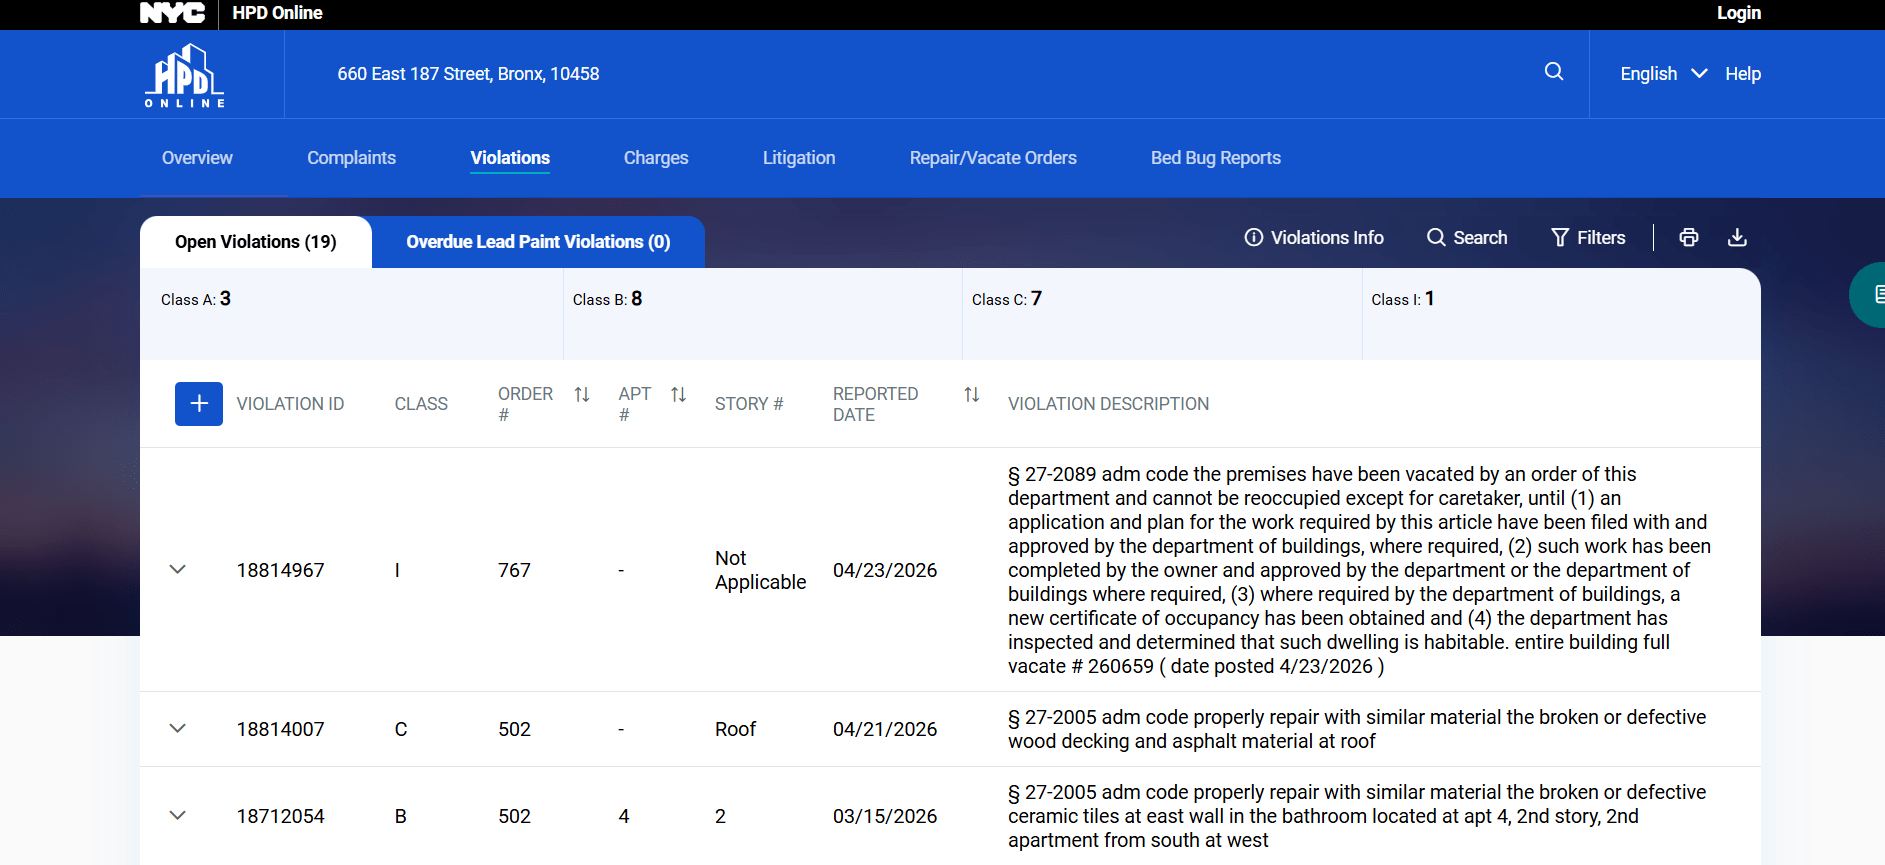Open the Filters button
Viewport: 1885px width, 865px height.
coord(1587,238)
